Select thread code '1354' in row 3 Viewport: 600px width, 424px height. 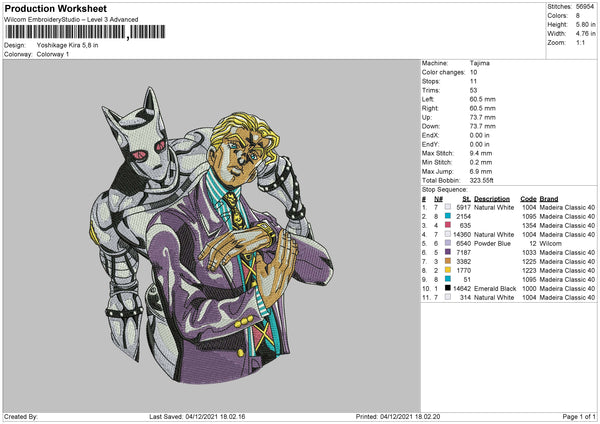point(529,225)
